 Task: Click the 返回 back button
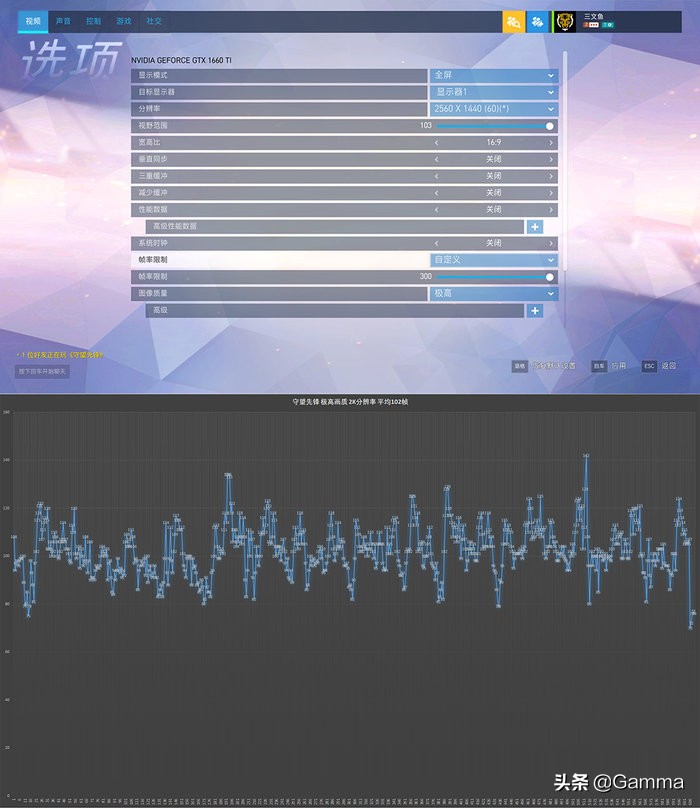(x=669, y=366)
